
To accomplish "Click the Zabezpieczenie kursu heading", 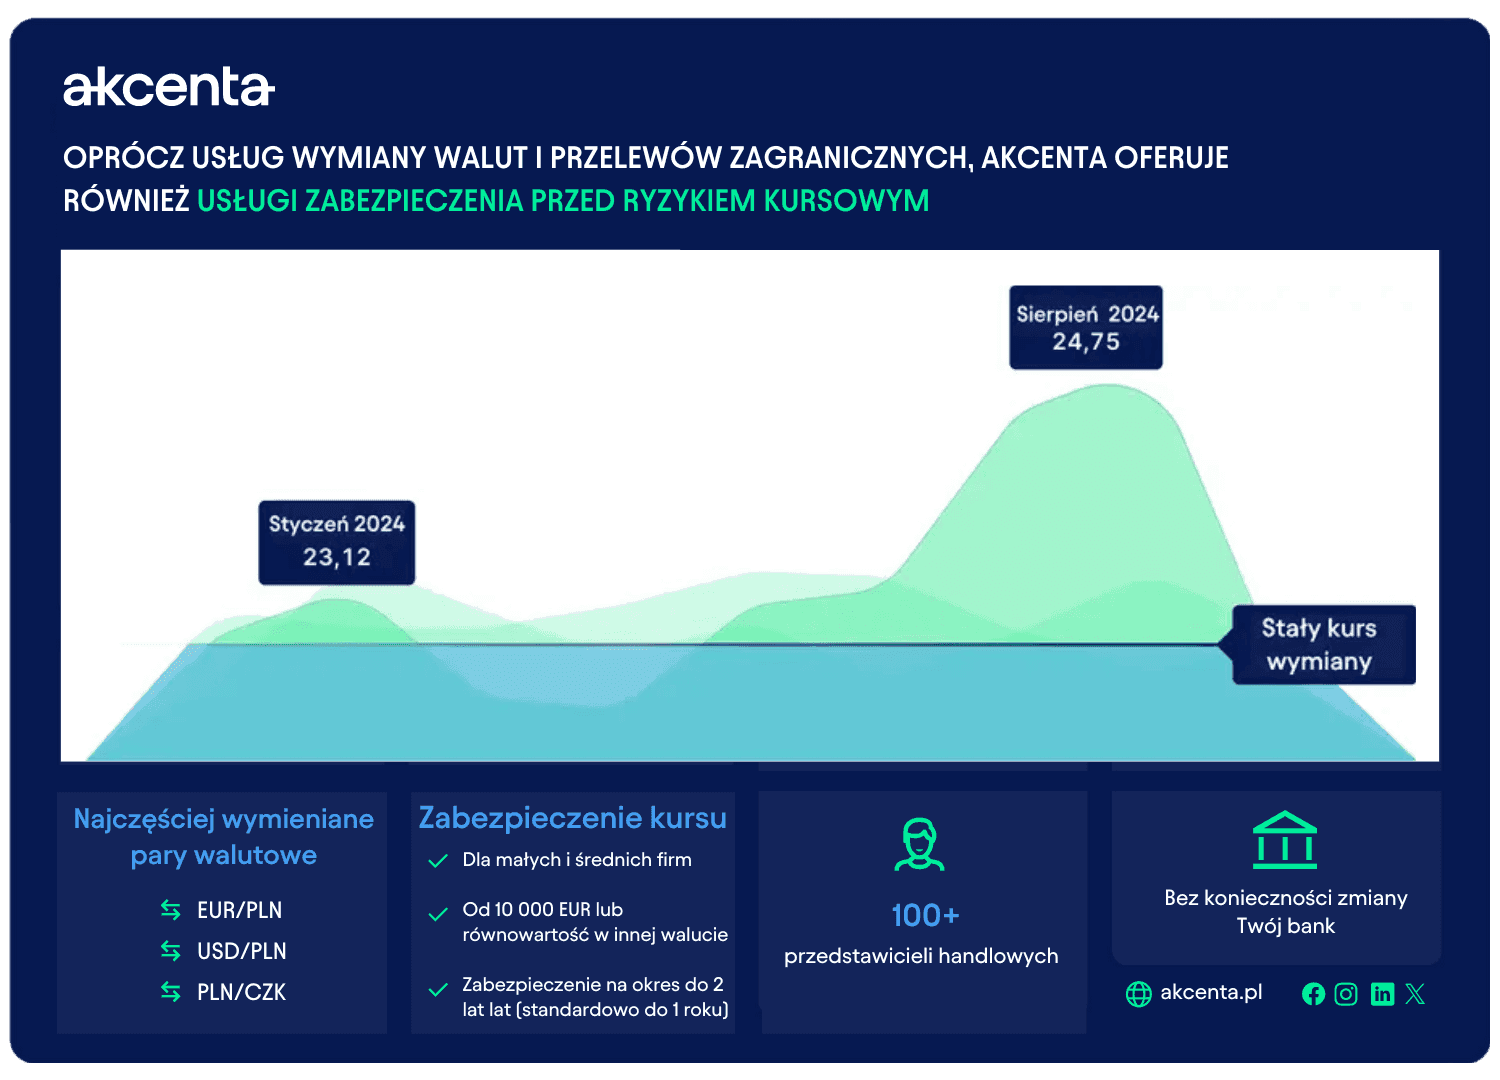I will pos(573,819).
